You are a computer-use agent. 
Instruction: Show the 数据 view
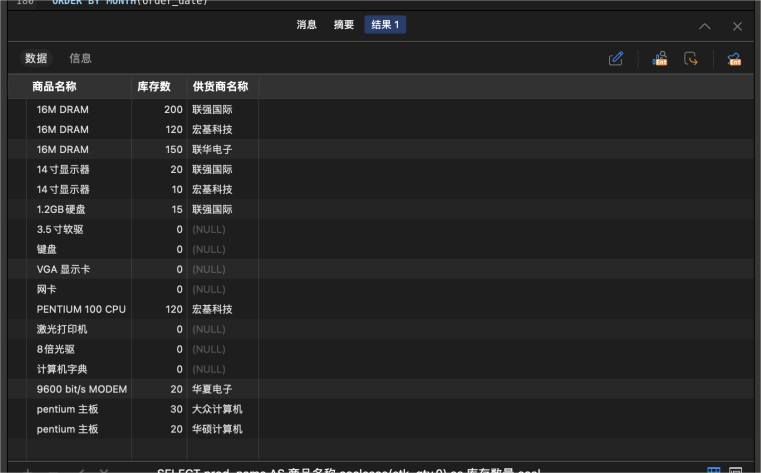[36, 58]
